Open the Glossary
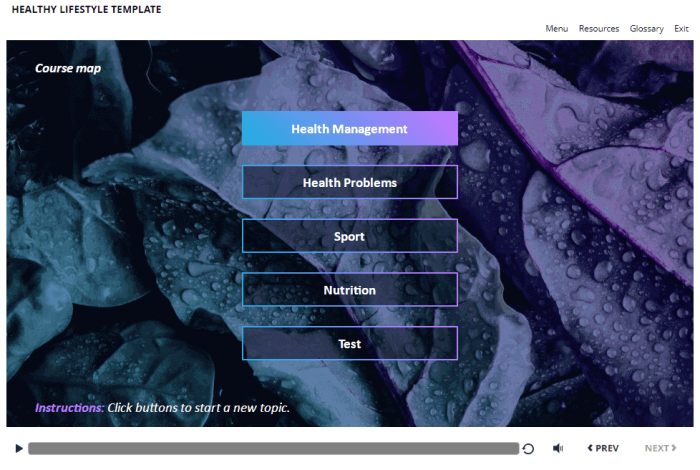This screenshot has width=700, height=470. click(646, 29)
